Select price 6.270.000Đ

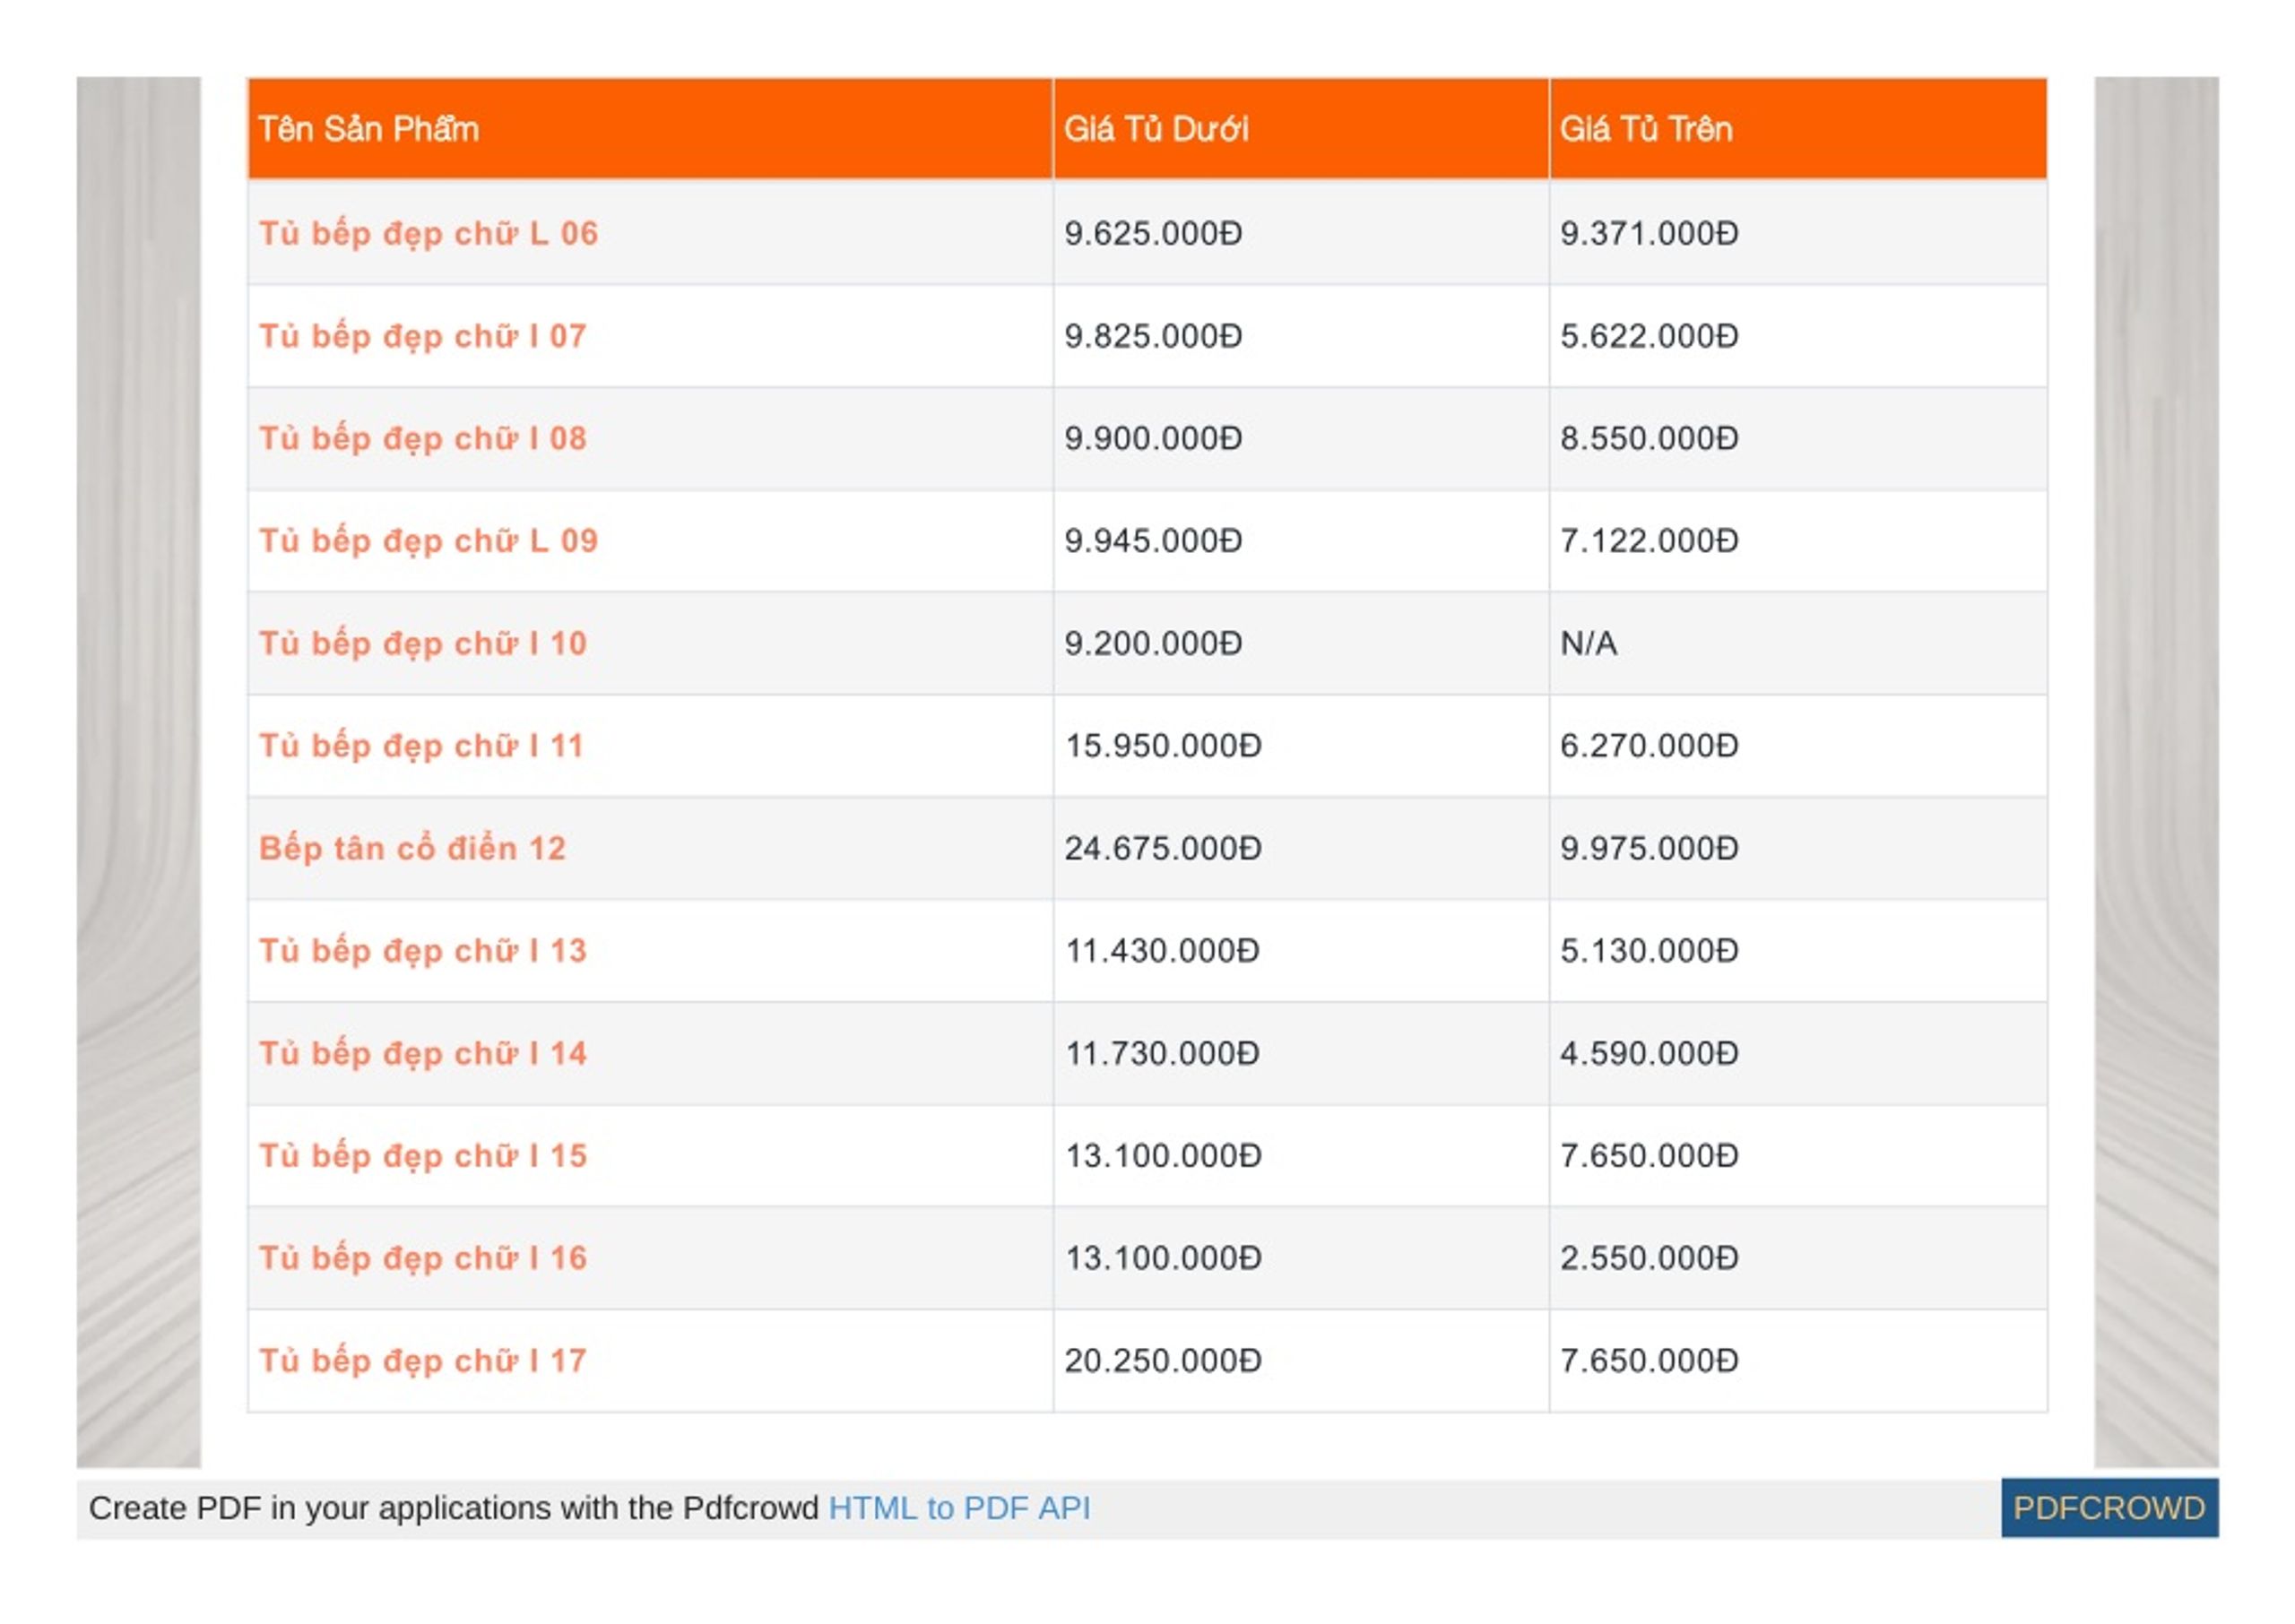pyautogui.click(x=1649, y=746)
